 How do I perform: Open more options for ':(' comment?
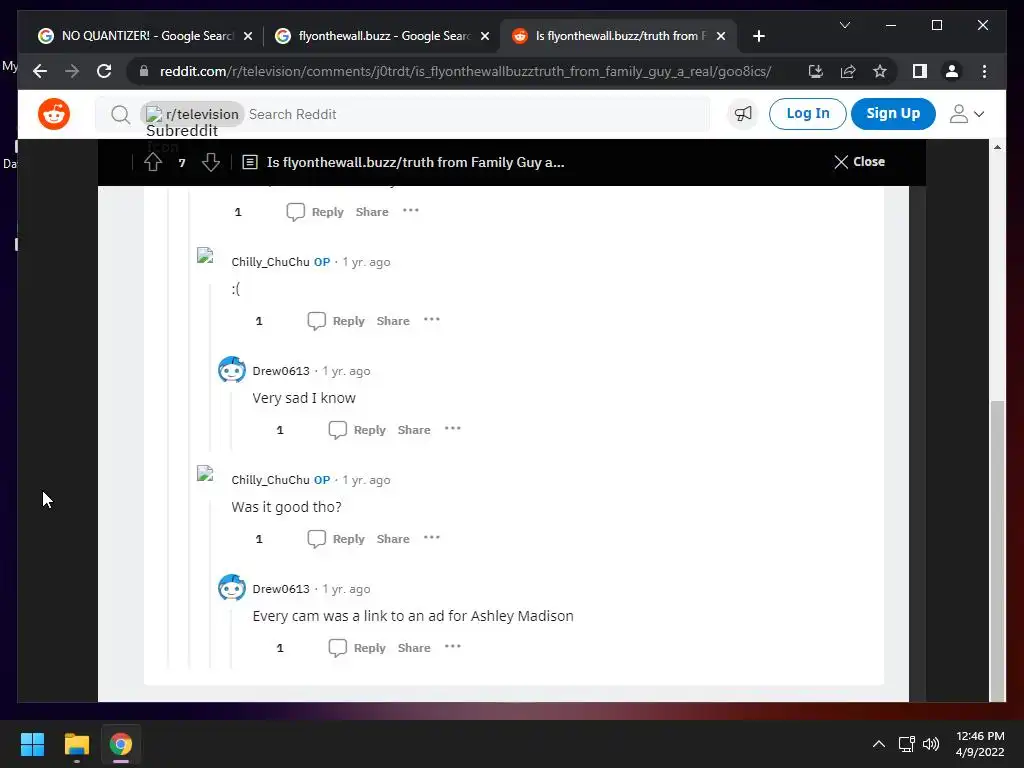click(432, 320)
